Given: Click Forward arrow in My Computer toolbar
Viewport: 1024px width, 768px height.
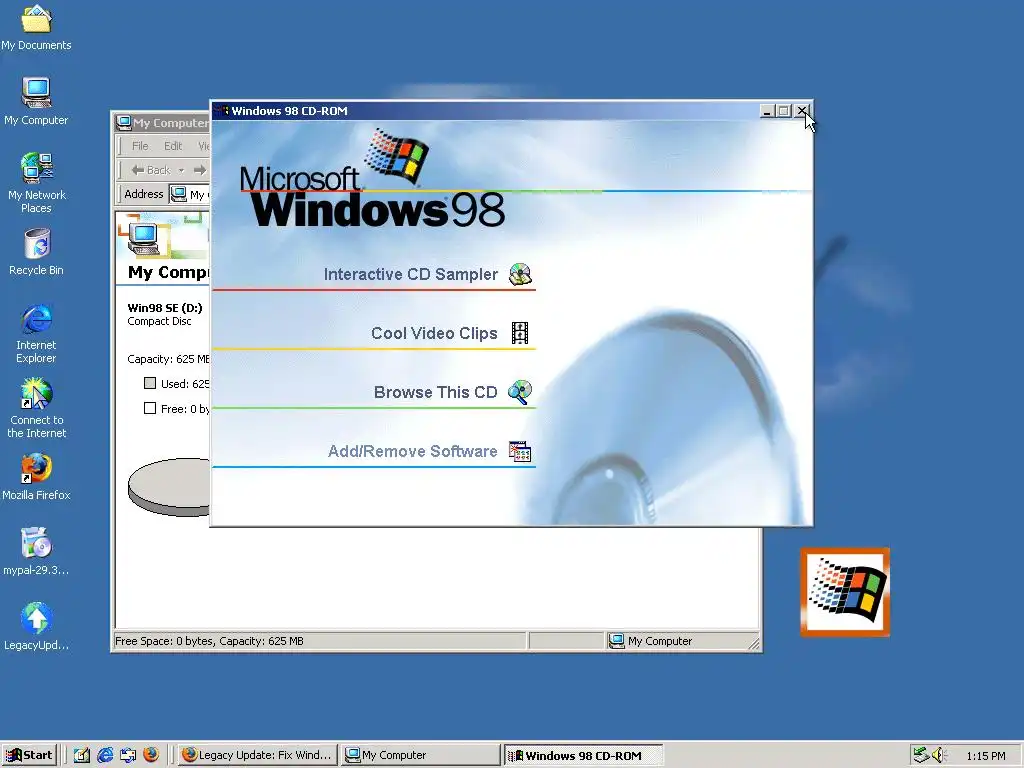Looking at the screenshot, I should pos(200,170).
